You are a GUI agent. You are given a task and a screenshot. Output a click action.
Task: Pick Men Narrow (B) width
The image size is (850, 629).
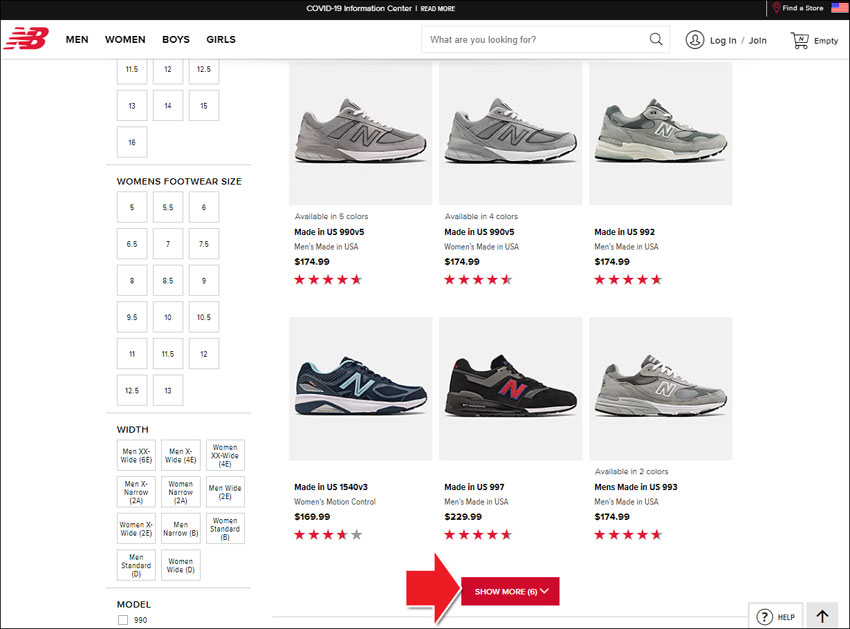[181, 528]
